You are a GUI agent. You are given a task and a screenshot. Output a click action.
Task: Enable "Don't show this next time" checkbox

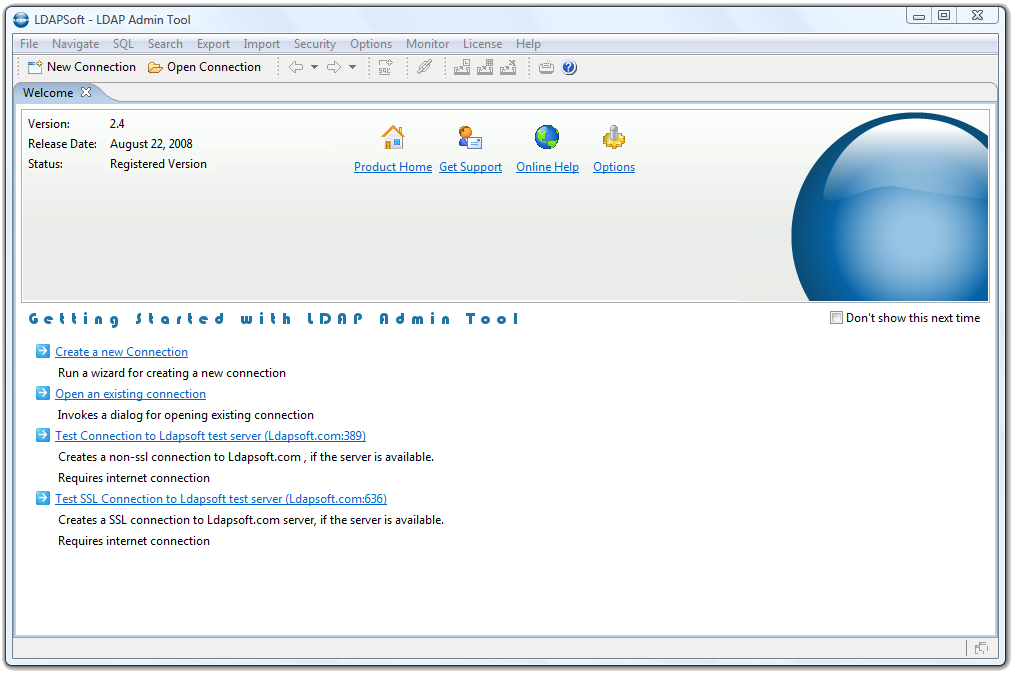coord(836,318)
